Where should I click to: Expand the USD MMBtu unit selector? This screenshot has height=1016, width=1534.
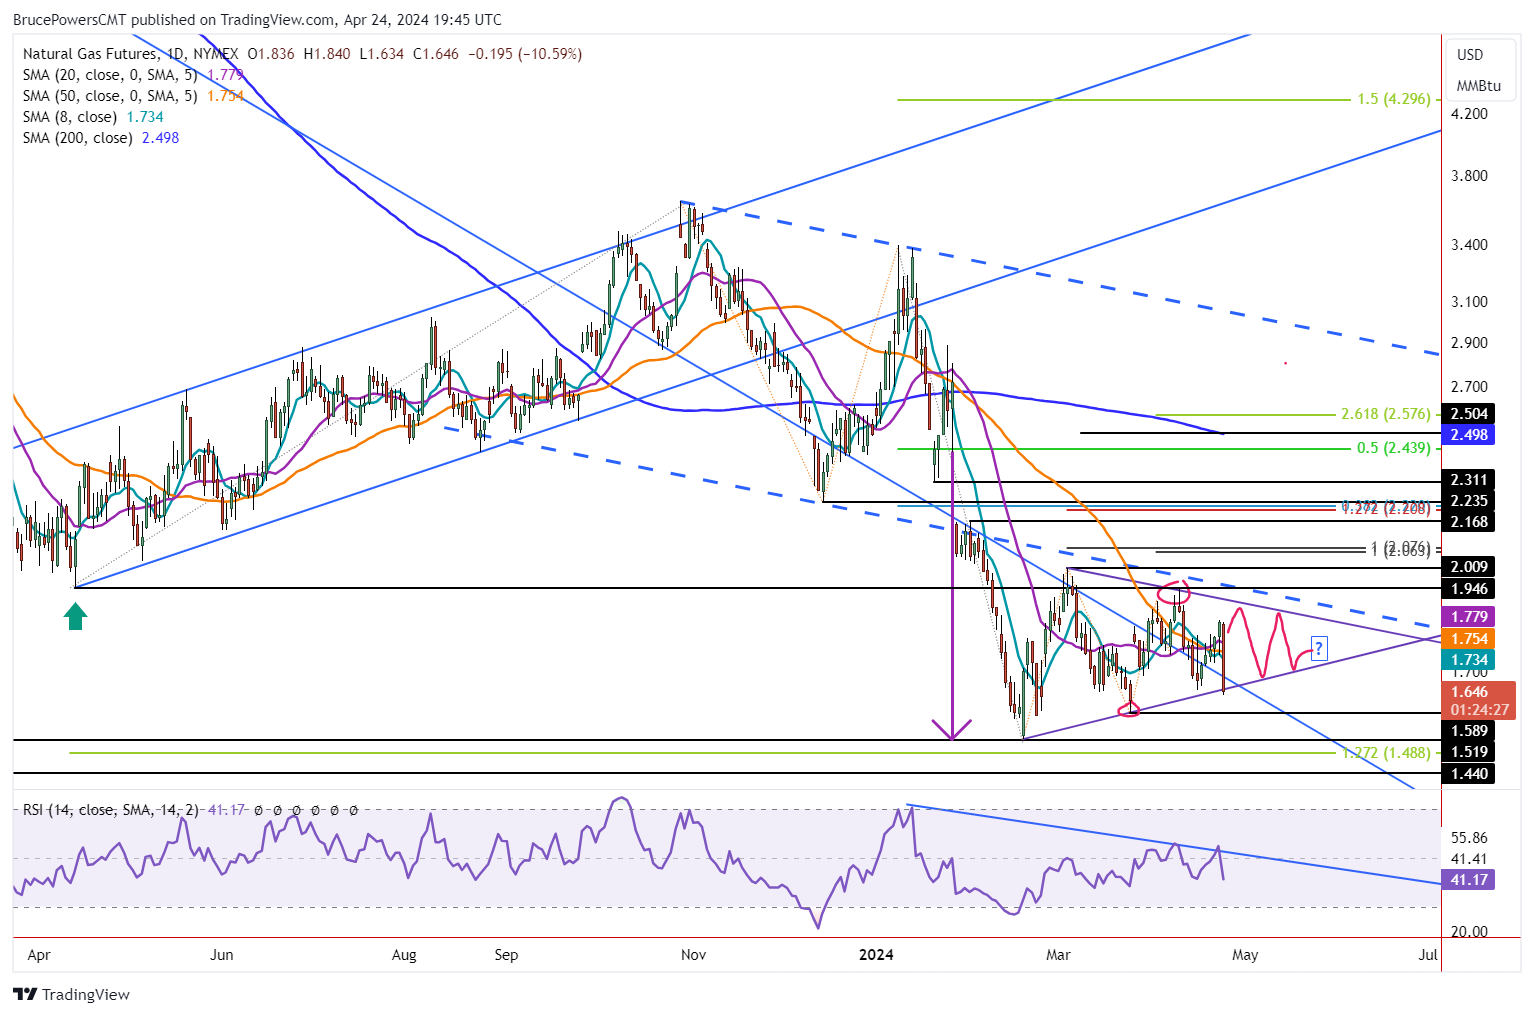pos(1478,70)
